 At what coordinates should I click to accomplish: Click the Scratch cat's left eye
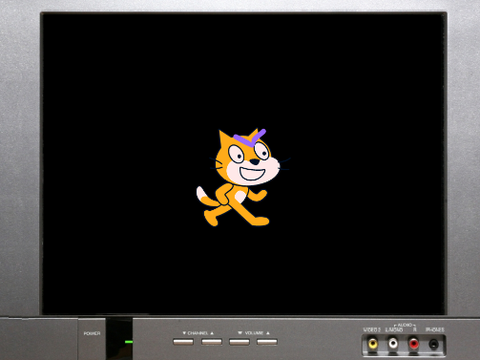tap(236, 154)
